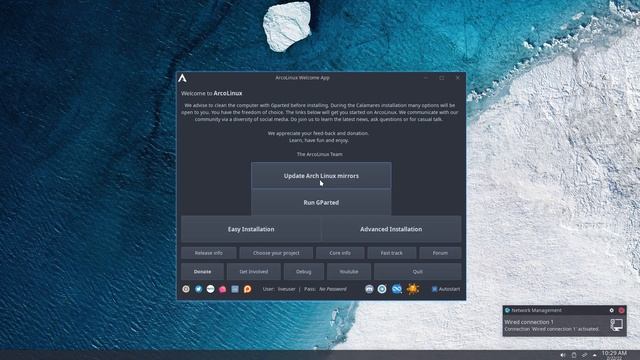Open the white round icon right of Twitter
This screenshot has height=360, width=640.
[x=211, y=289]
